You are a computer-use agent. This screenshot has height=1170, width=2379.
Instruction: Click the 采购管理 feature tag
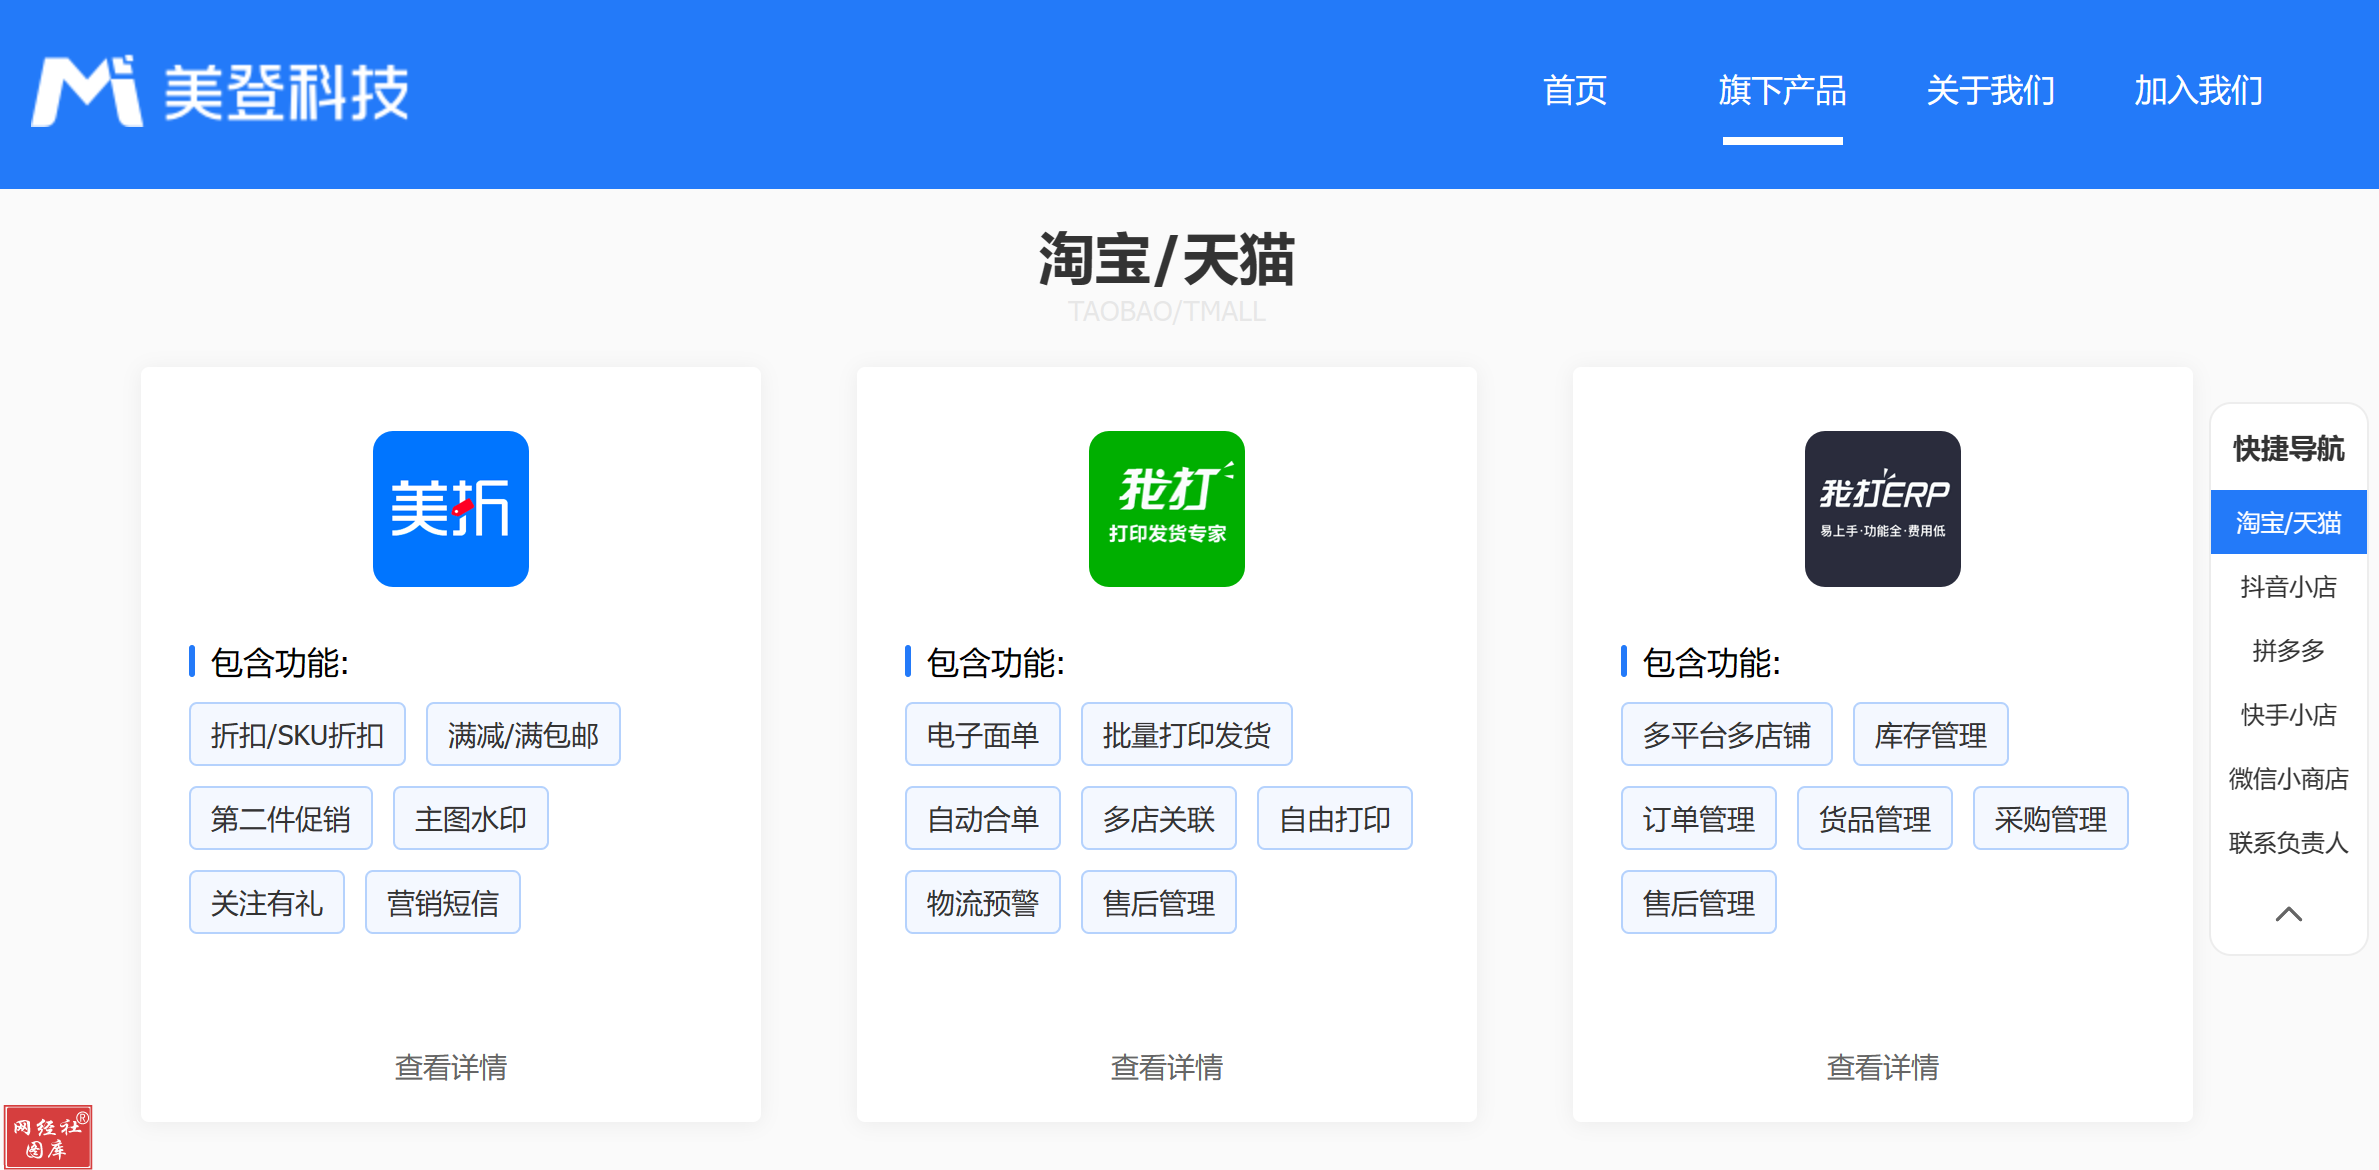point(2051,819)
